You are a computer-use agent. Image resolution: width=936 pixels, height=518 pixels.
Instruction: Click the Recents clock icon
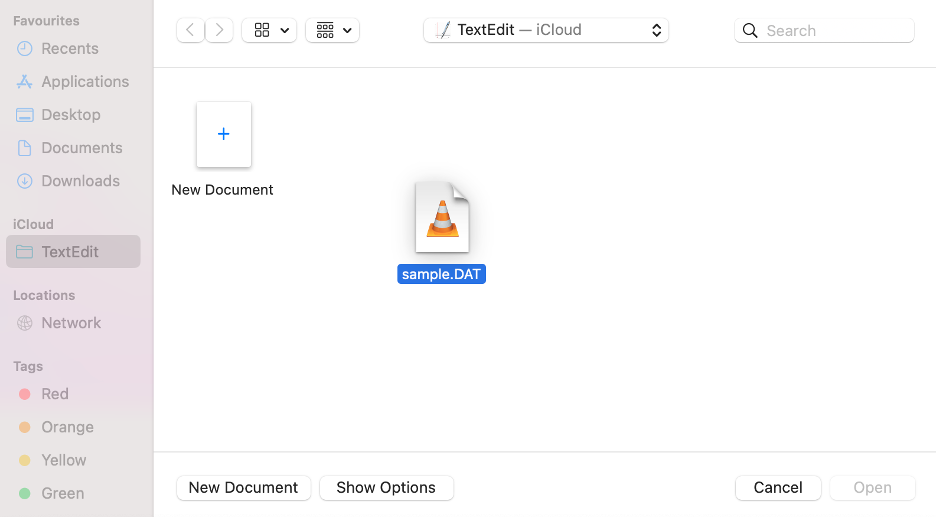[x=24, y=48]
